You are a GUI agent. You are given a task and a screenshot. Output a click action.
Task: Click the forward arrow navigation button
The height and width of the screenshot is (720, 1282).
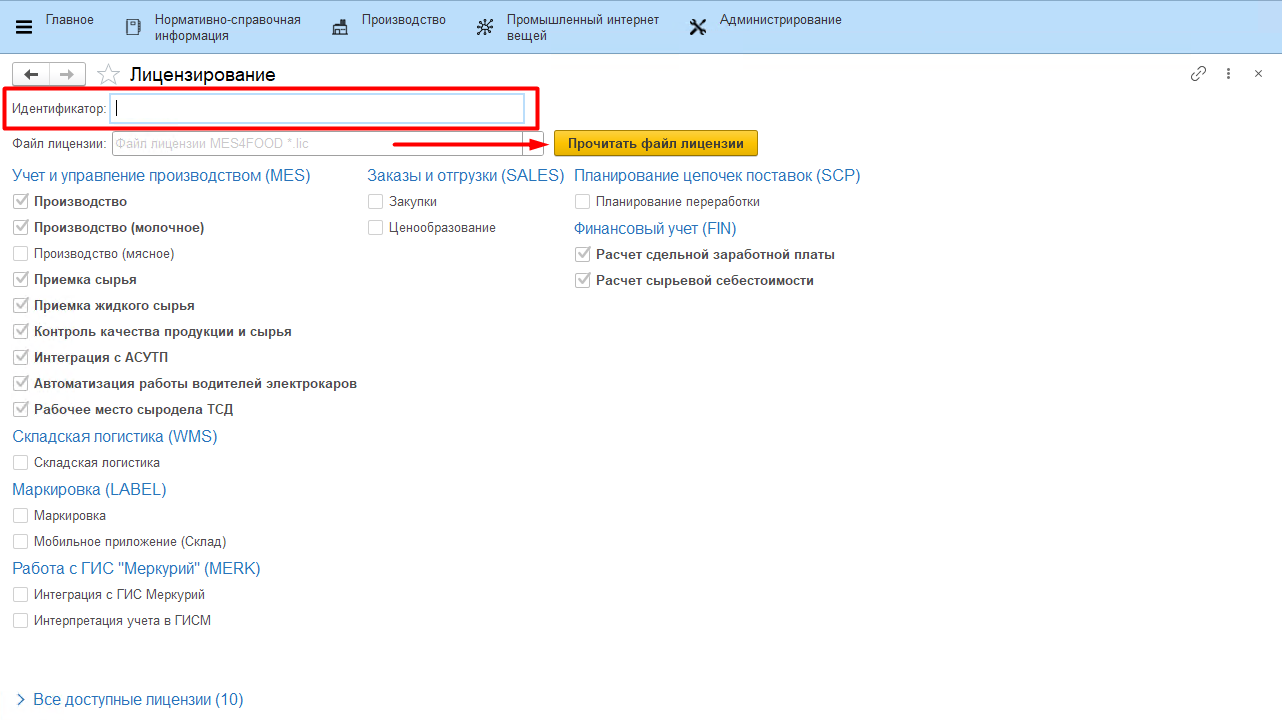67,74
